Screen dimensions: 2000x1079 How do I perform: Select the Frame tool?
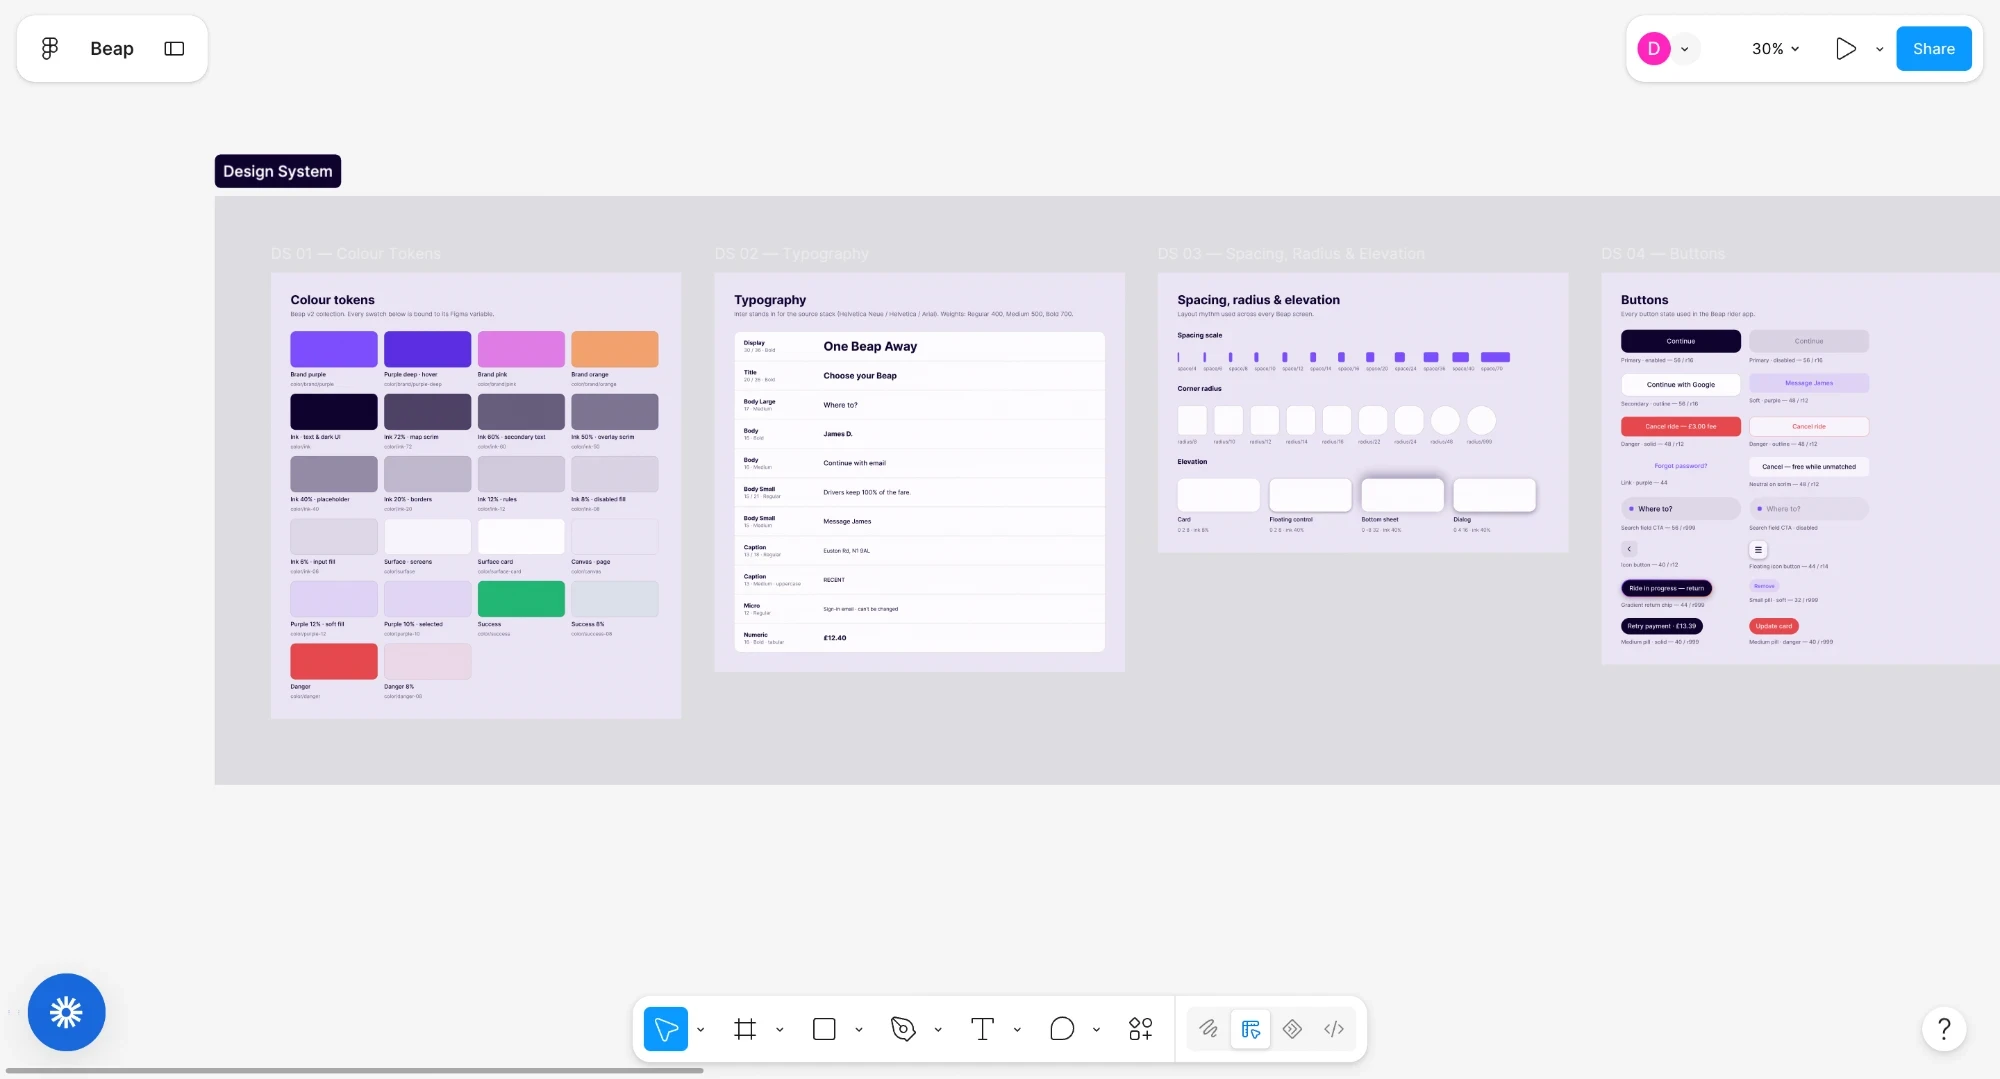point(745,1029)
